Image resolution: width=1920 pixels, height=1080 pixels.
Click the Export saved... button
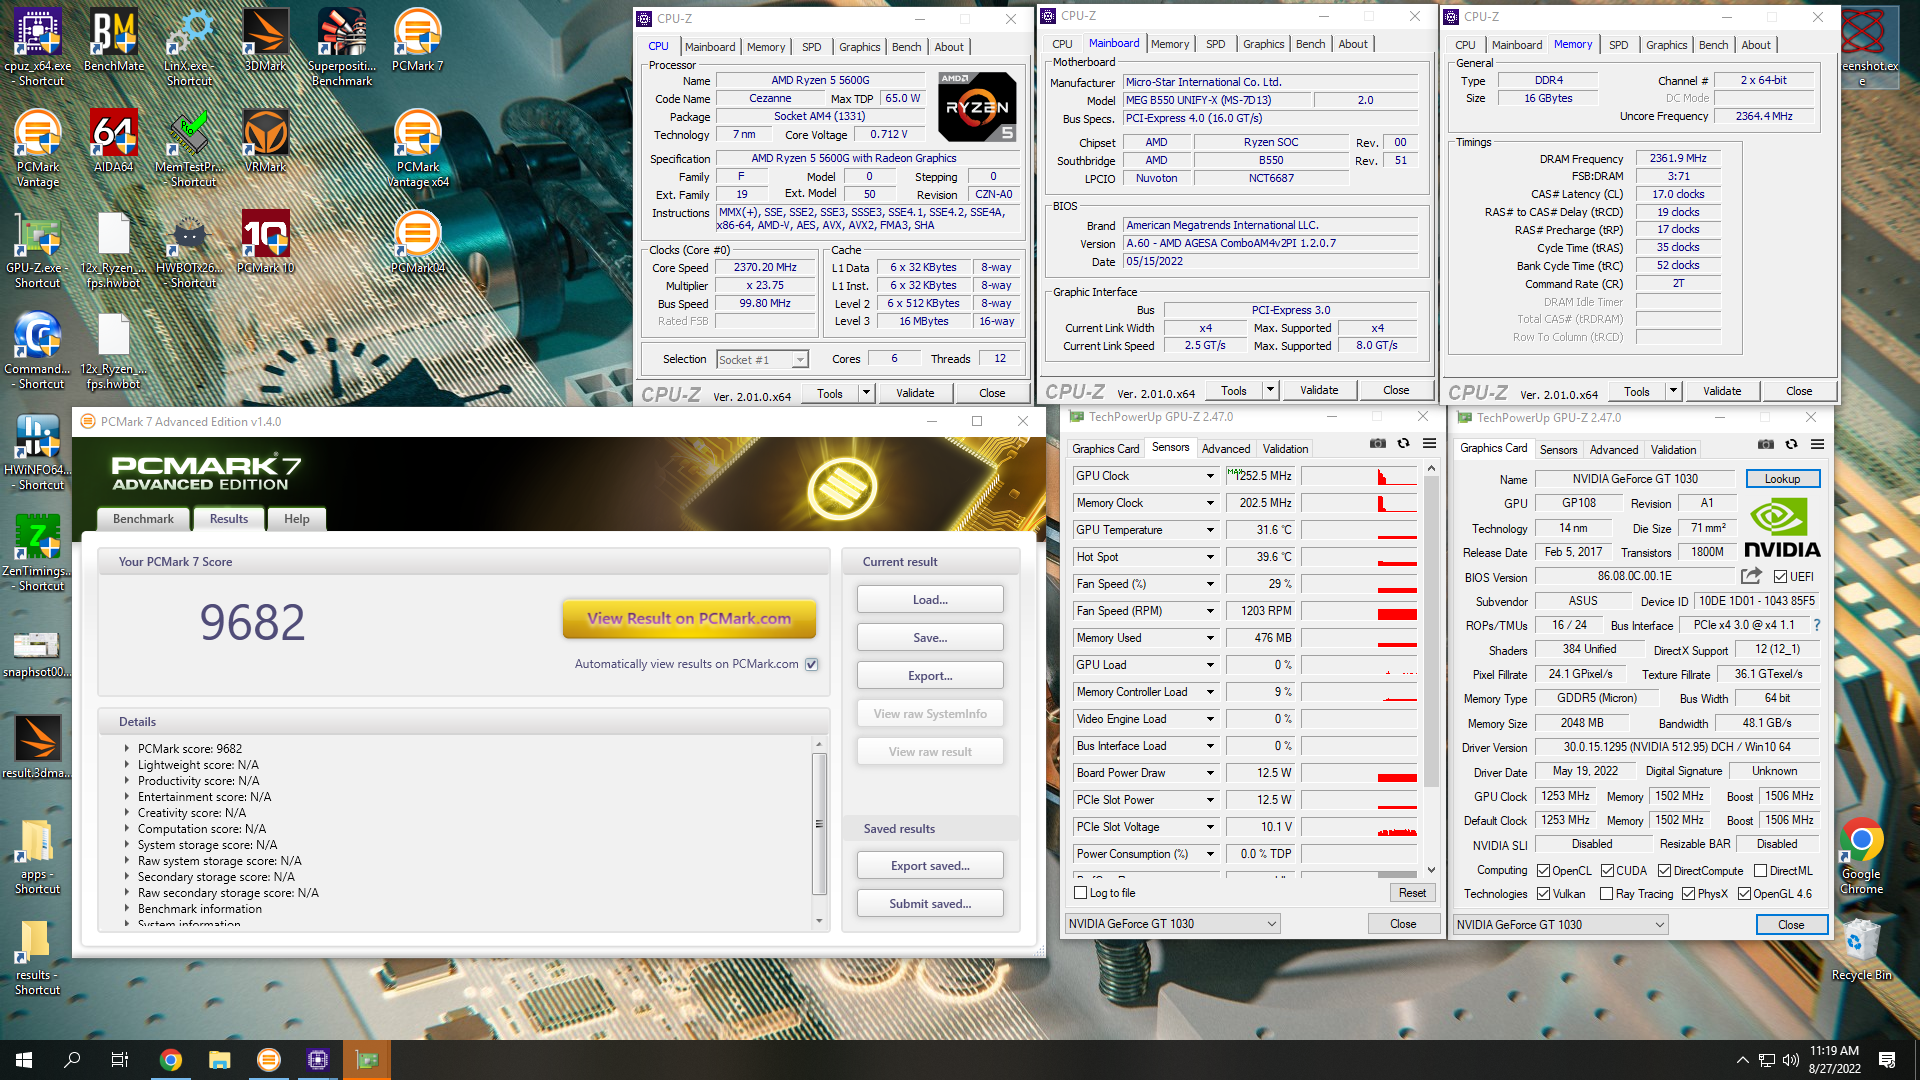click(x=930, y=866)
